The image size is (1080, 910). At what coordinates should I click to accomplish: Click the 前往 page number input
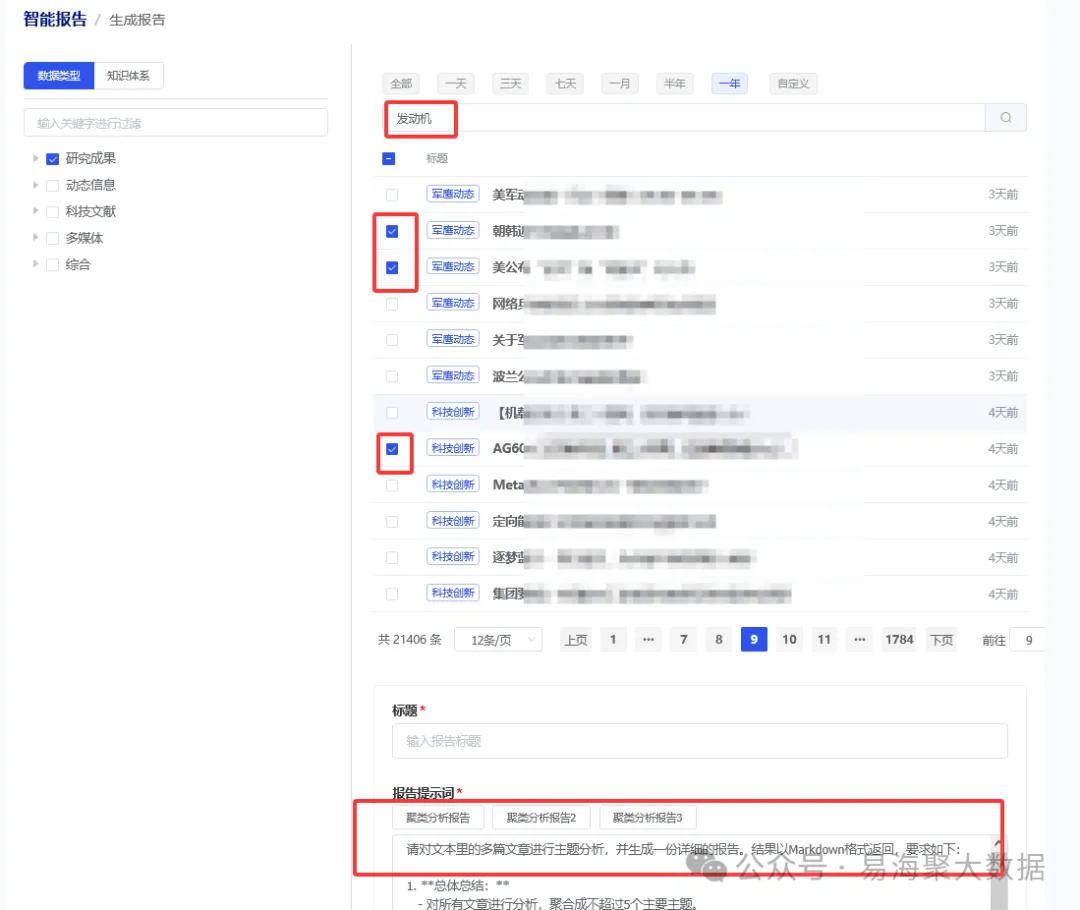click(x=1027, y=640)
